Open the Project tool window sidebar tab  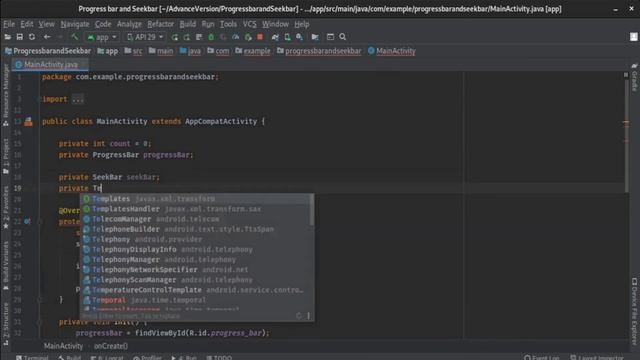click(x=6, y=156)
